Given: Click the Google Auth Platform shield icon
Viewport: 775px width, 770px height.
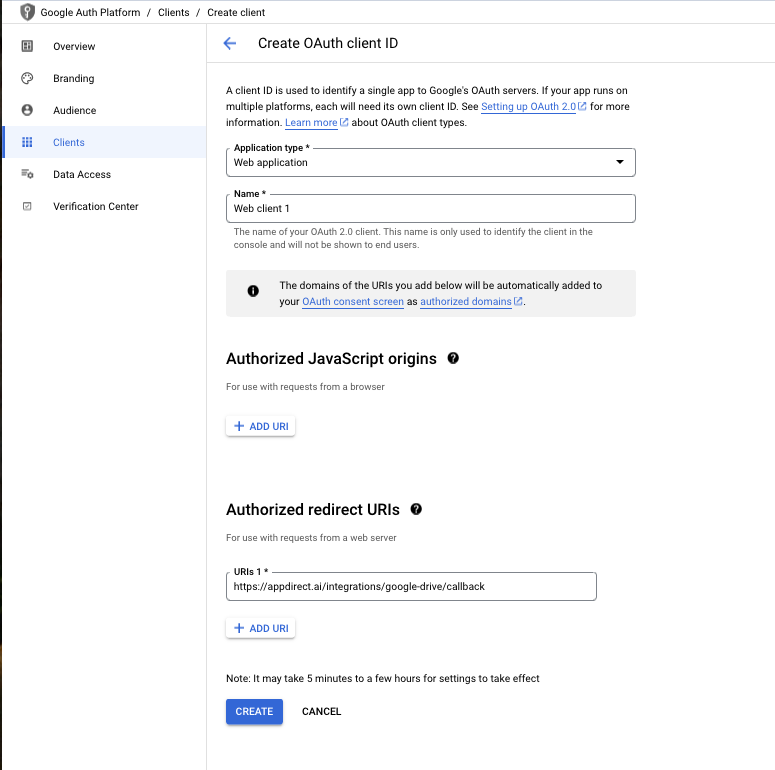Looking at the screenshot, I should tap(27, 12).
